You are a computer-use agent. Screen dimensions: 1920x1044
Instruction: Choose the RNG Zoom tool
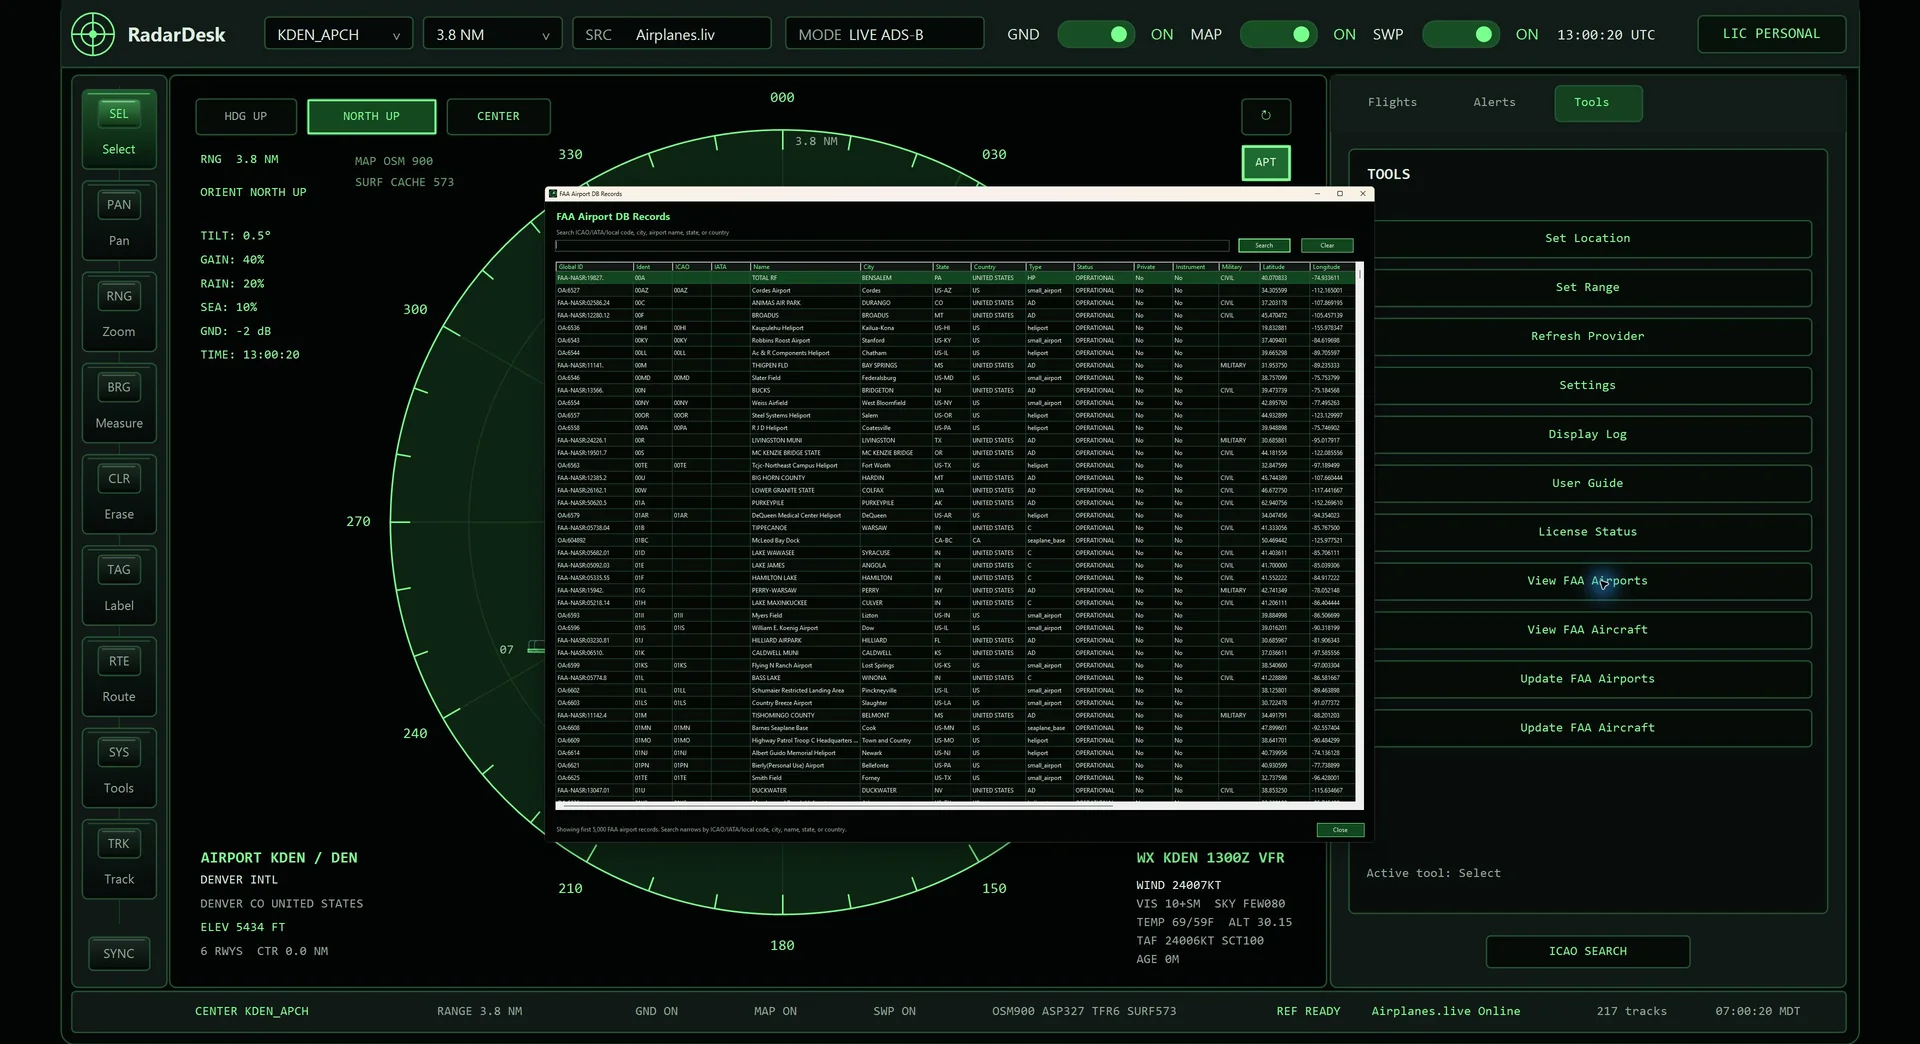119,313
